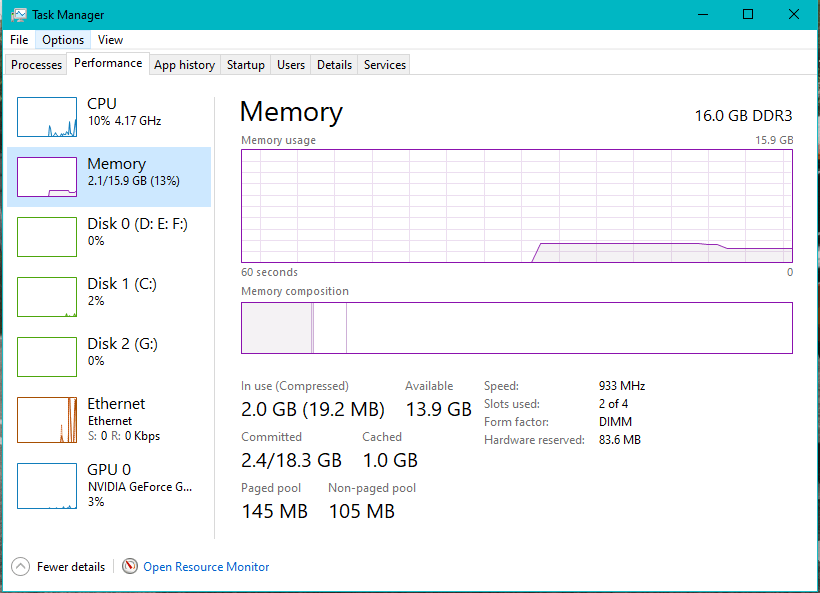Viewport: 820px width, 593px height.
Task: Click the Resource Monitor gauge icon
Action: point(130,567)
